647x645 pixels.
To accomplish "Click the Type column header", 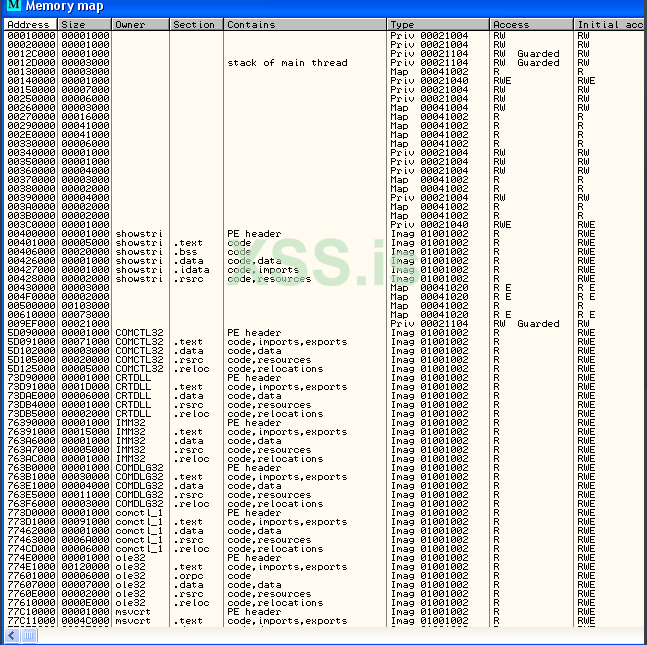I will click(438, 25).
